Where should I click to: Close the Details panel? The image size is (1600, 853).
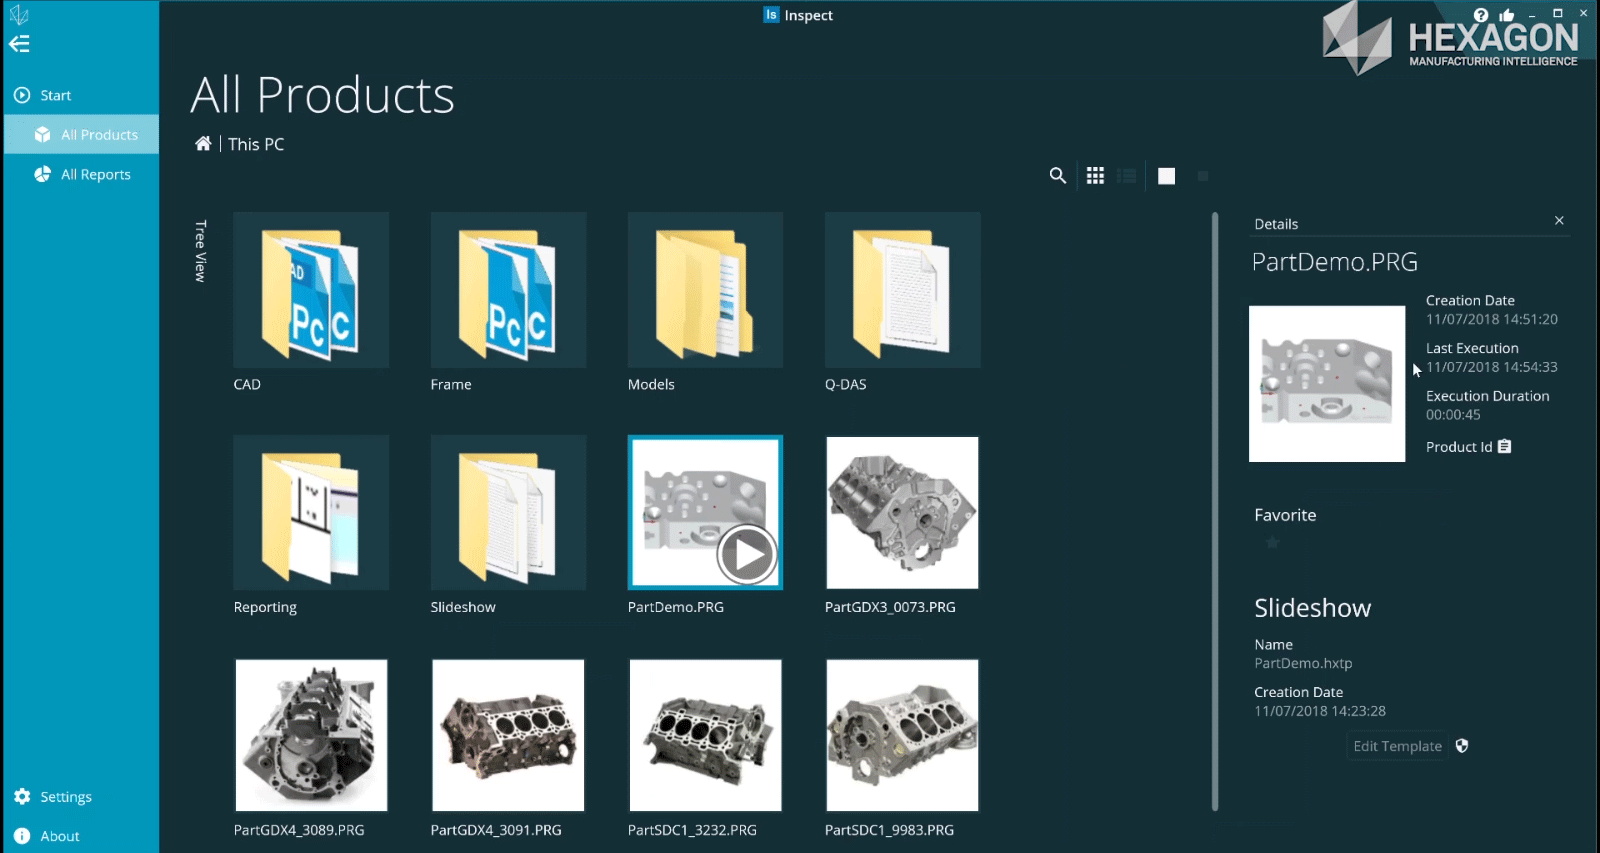pos(1559,220)
